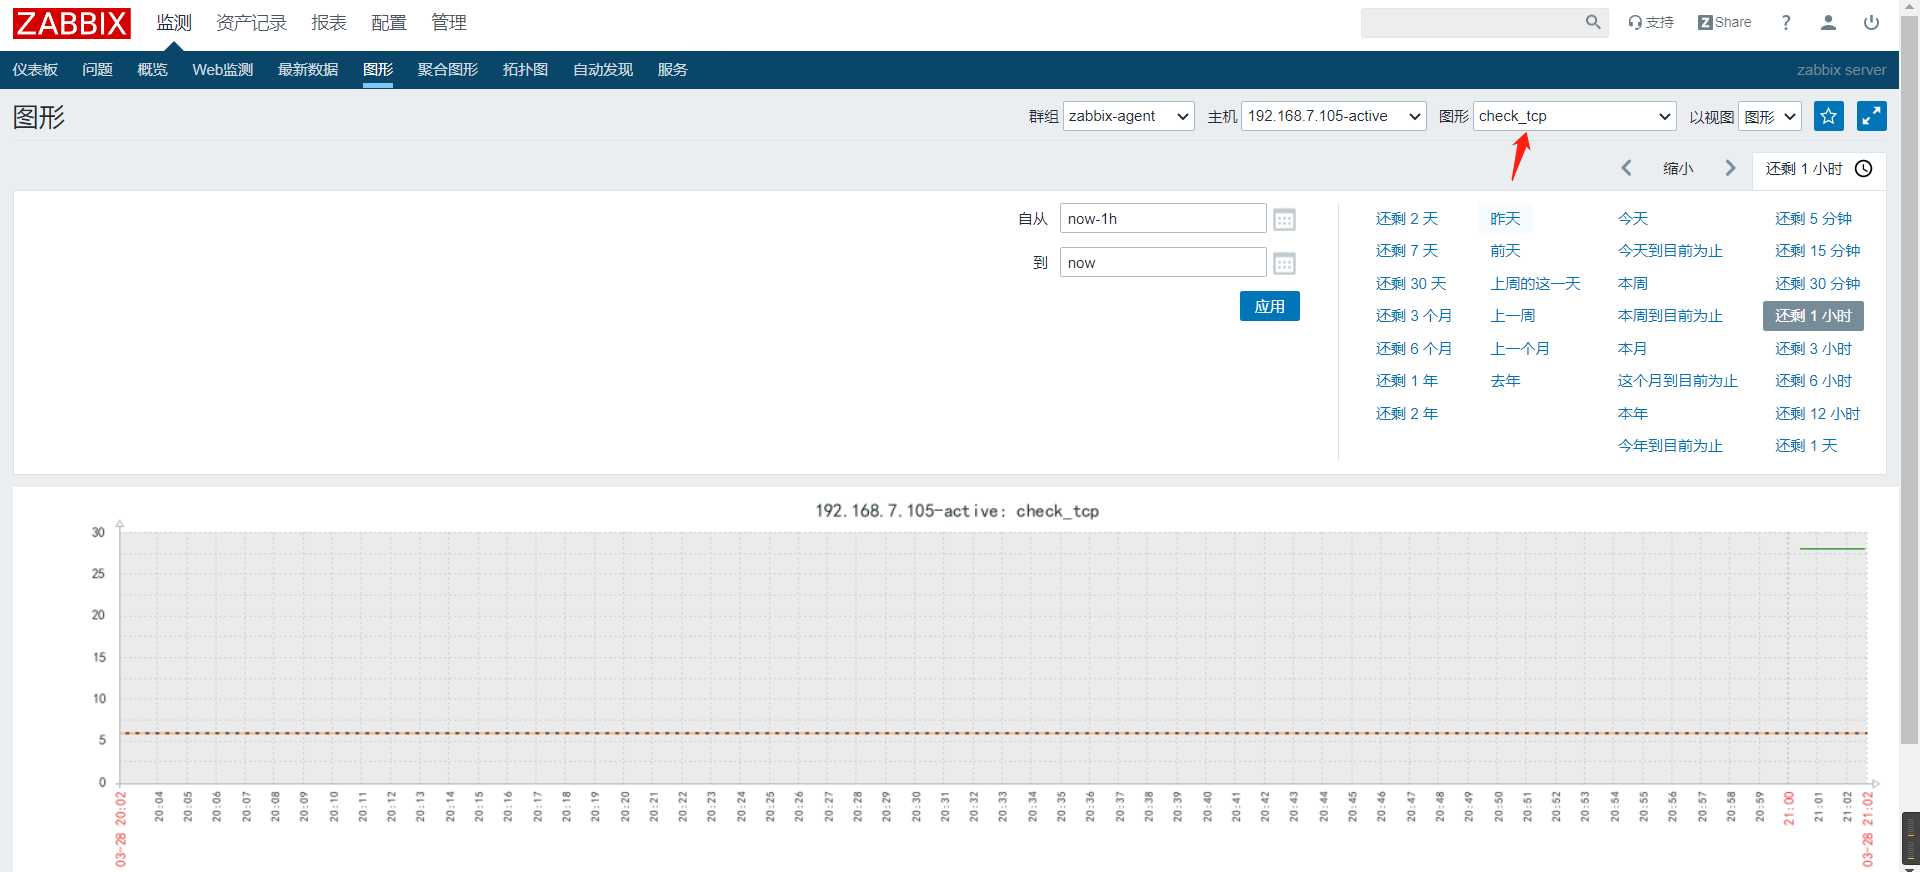1920x872 pixels.
Task: Open the 以视图 view type dropdown
Action: (x=1770, y=116)
